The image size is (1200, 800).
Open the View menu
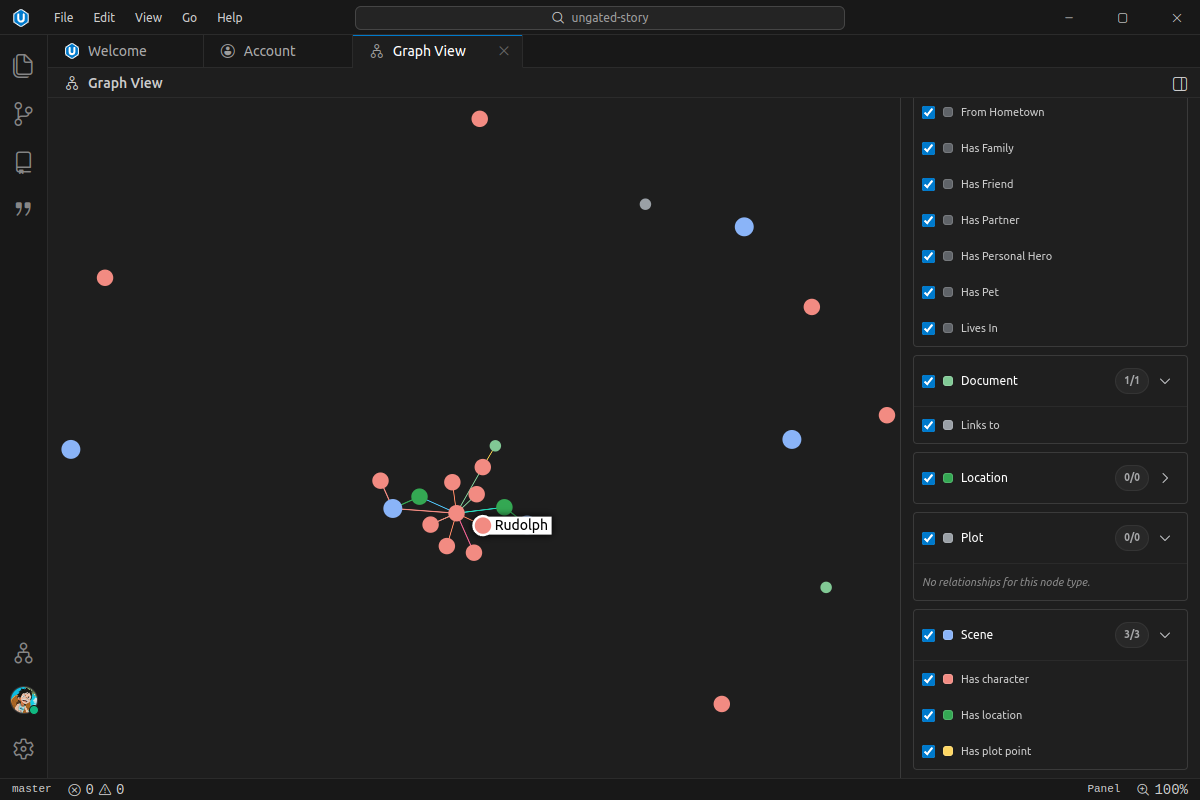(x=148, y=17)
